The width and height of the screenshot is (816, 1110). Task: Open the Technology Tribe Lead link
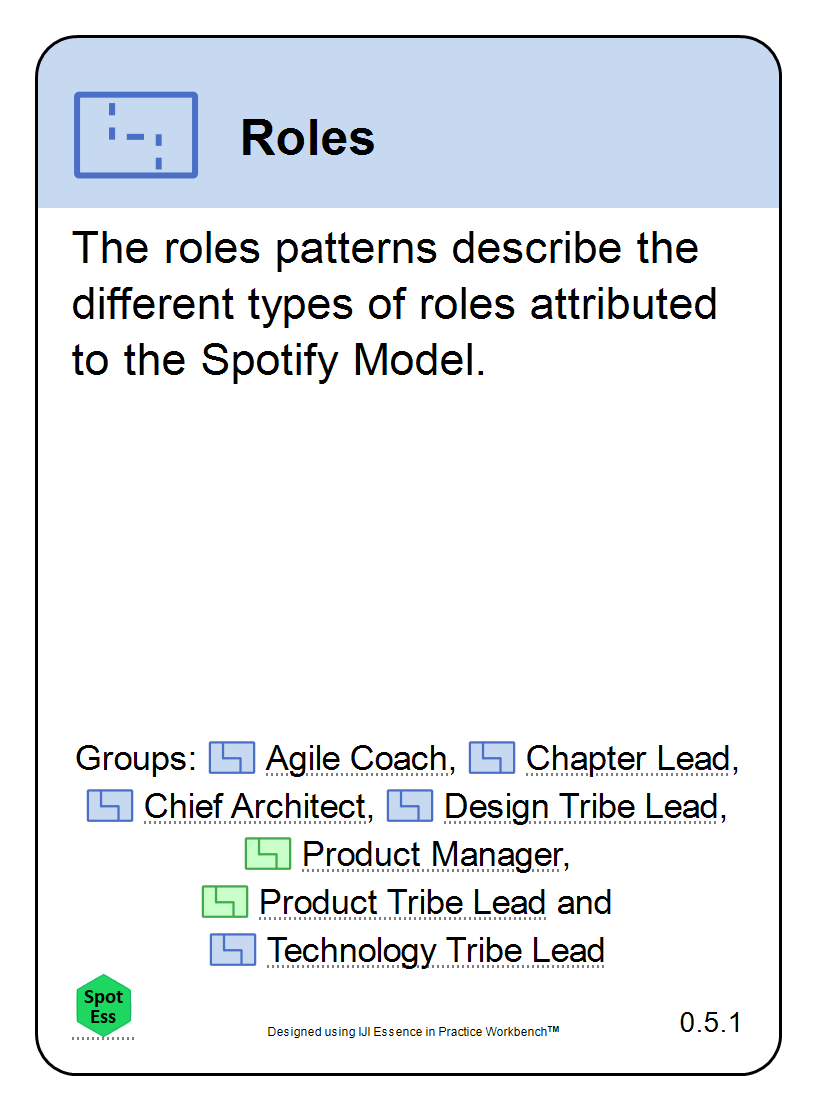pos(436,951)
